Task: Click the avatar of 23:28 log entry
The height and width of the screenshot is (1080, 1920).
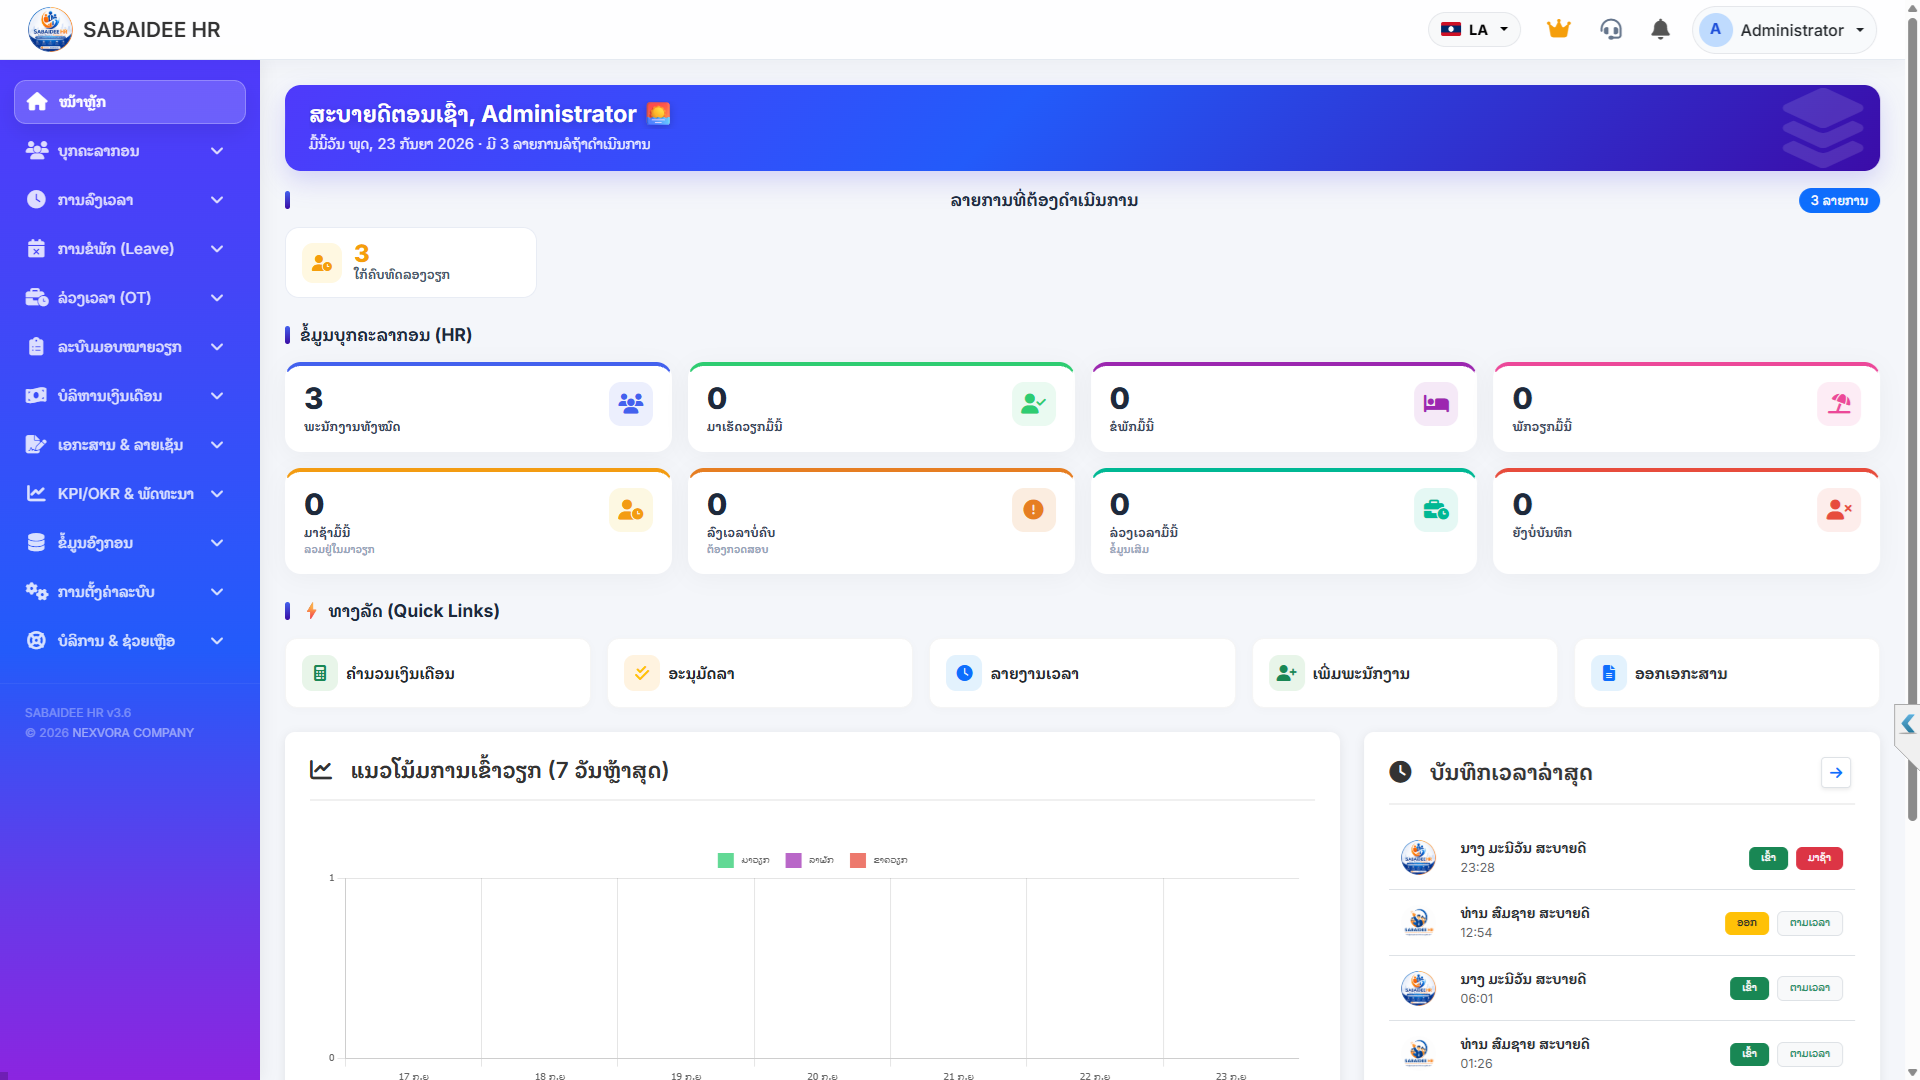Action: pos(1418,857)
